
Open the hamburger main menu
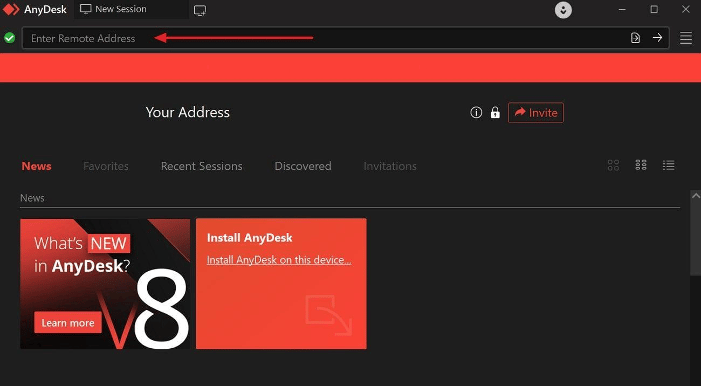point(686,38)
